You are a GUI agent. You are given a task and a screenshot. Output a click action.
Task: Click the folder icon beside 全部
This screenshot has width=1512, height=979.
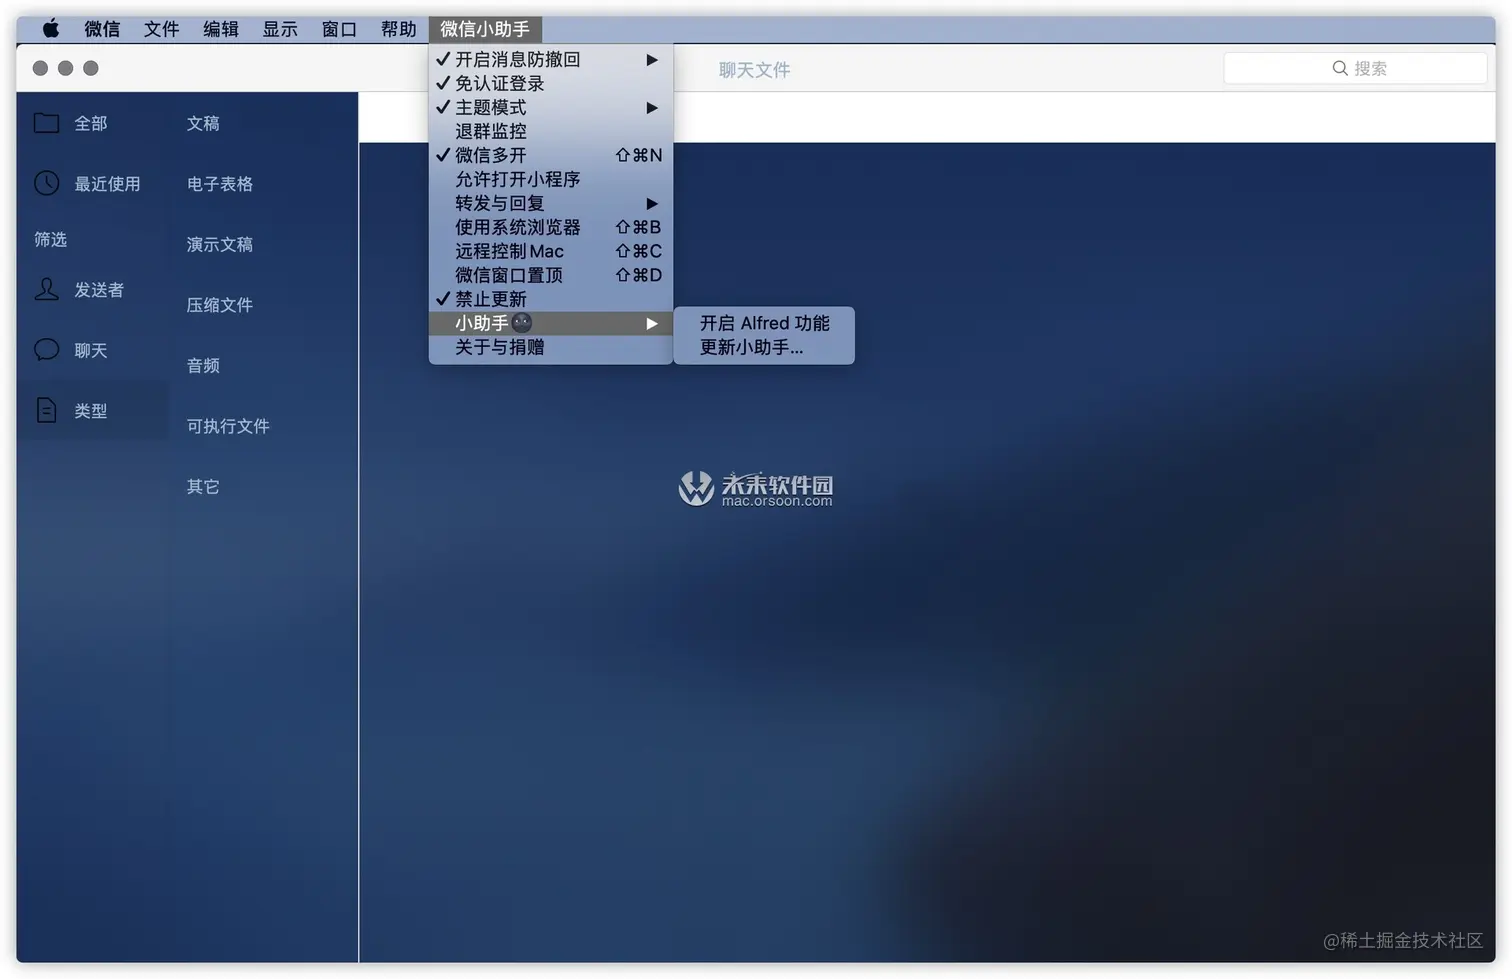[46, 123]
